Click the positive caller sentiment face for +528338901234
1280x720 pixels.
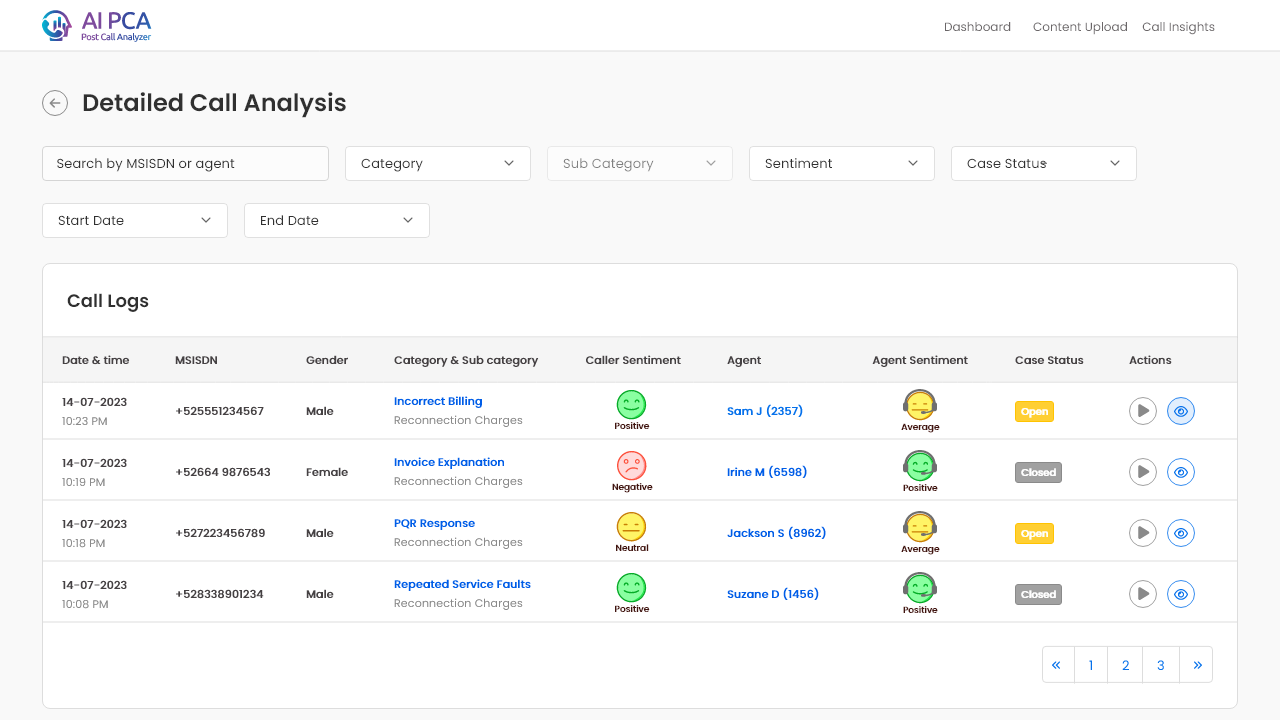631,588
